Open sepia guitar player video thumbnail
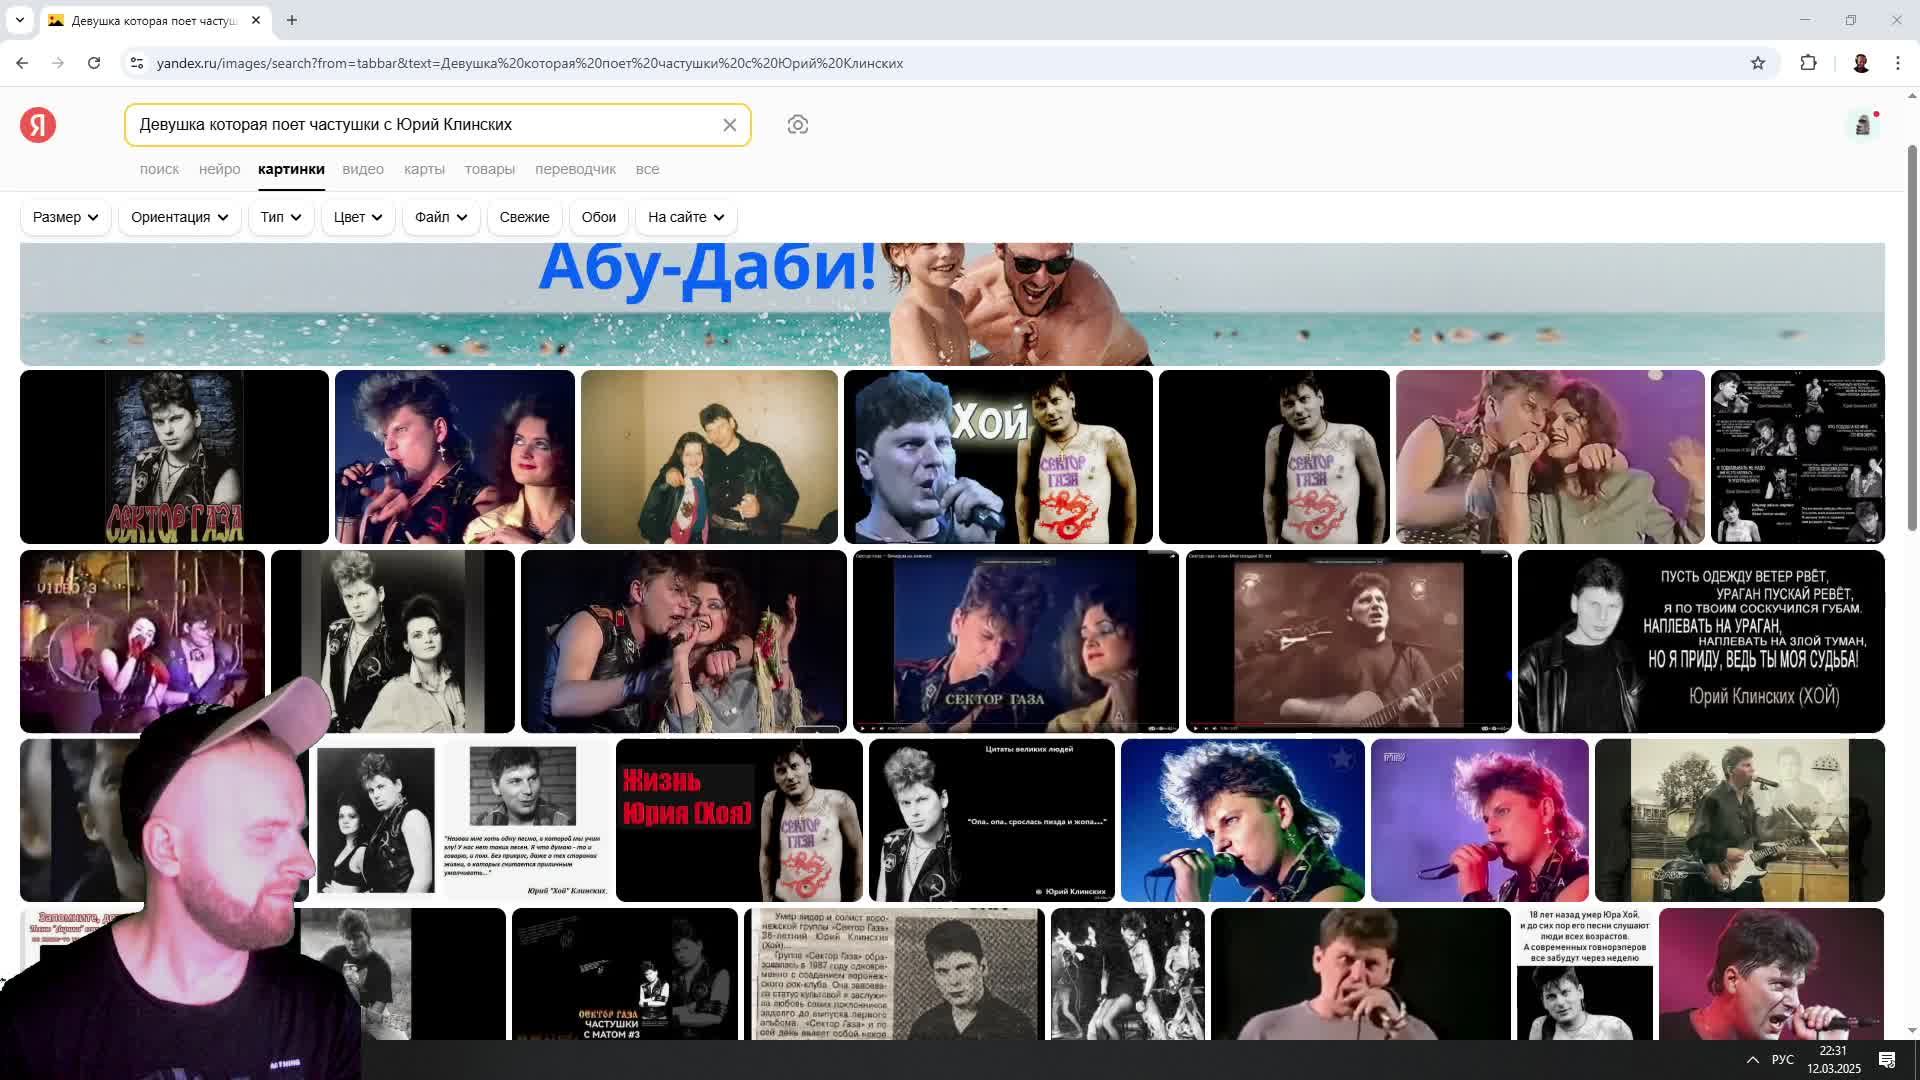This screenshot has height=1080, width=1920. (1349, 641)
